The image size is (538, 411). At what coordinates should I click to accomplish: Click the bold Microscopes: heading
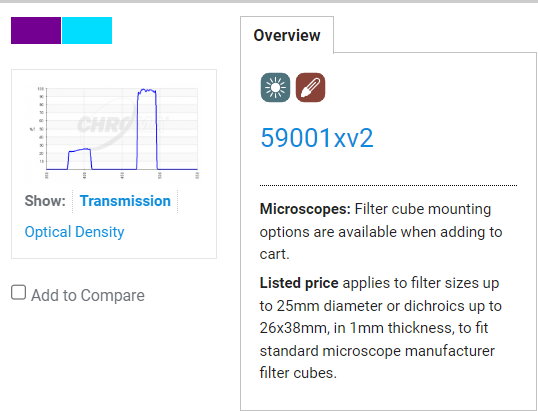[x=305, y=209]
